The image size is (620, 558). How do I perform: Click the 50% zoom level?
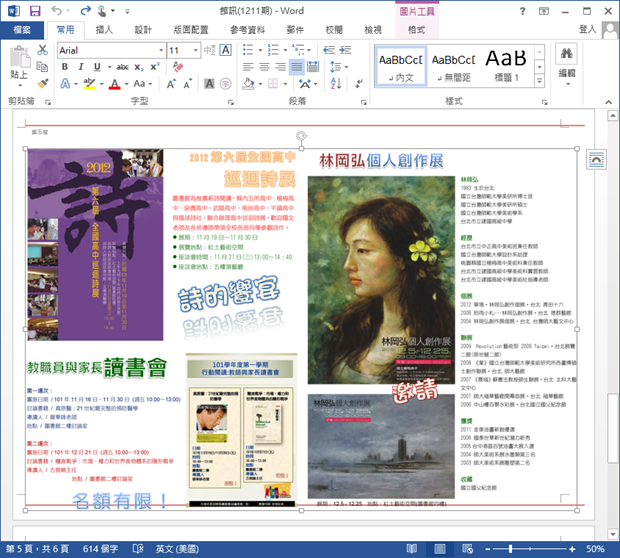[x=595, y=549]
